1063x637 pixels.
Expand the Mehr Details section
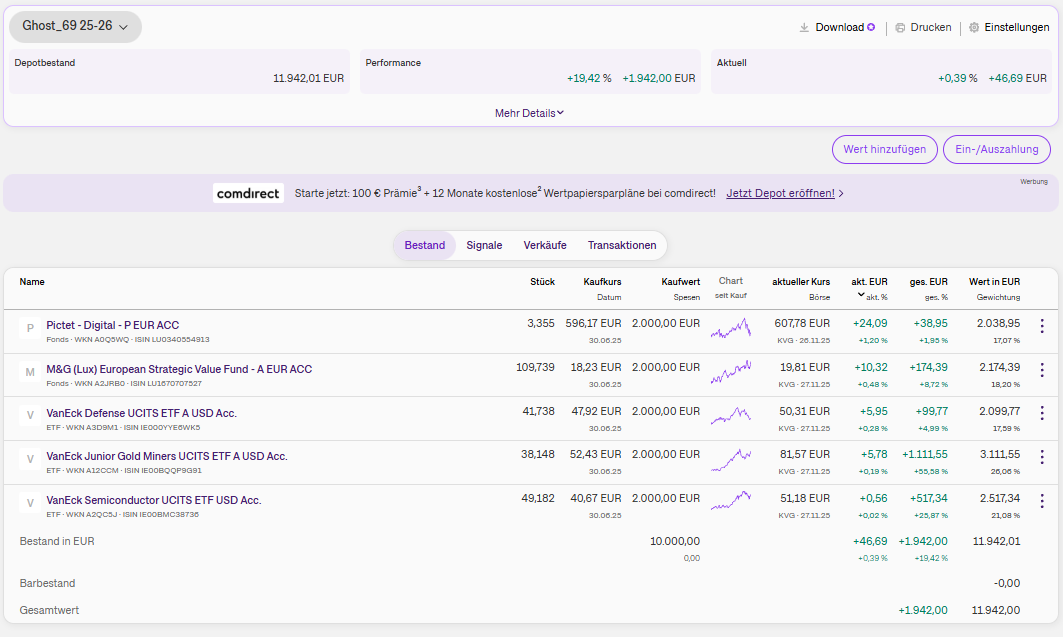tap(530, 113)
